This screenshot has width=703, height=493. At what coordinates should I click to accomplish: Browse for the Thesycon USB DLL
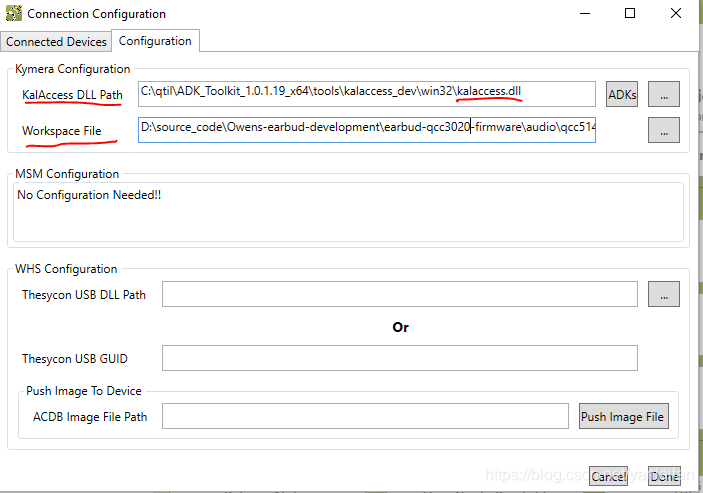(664, 294)
